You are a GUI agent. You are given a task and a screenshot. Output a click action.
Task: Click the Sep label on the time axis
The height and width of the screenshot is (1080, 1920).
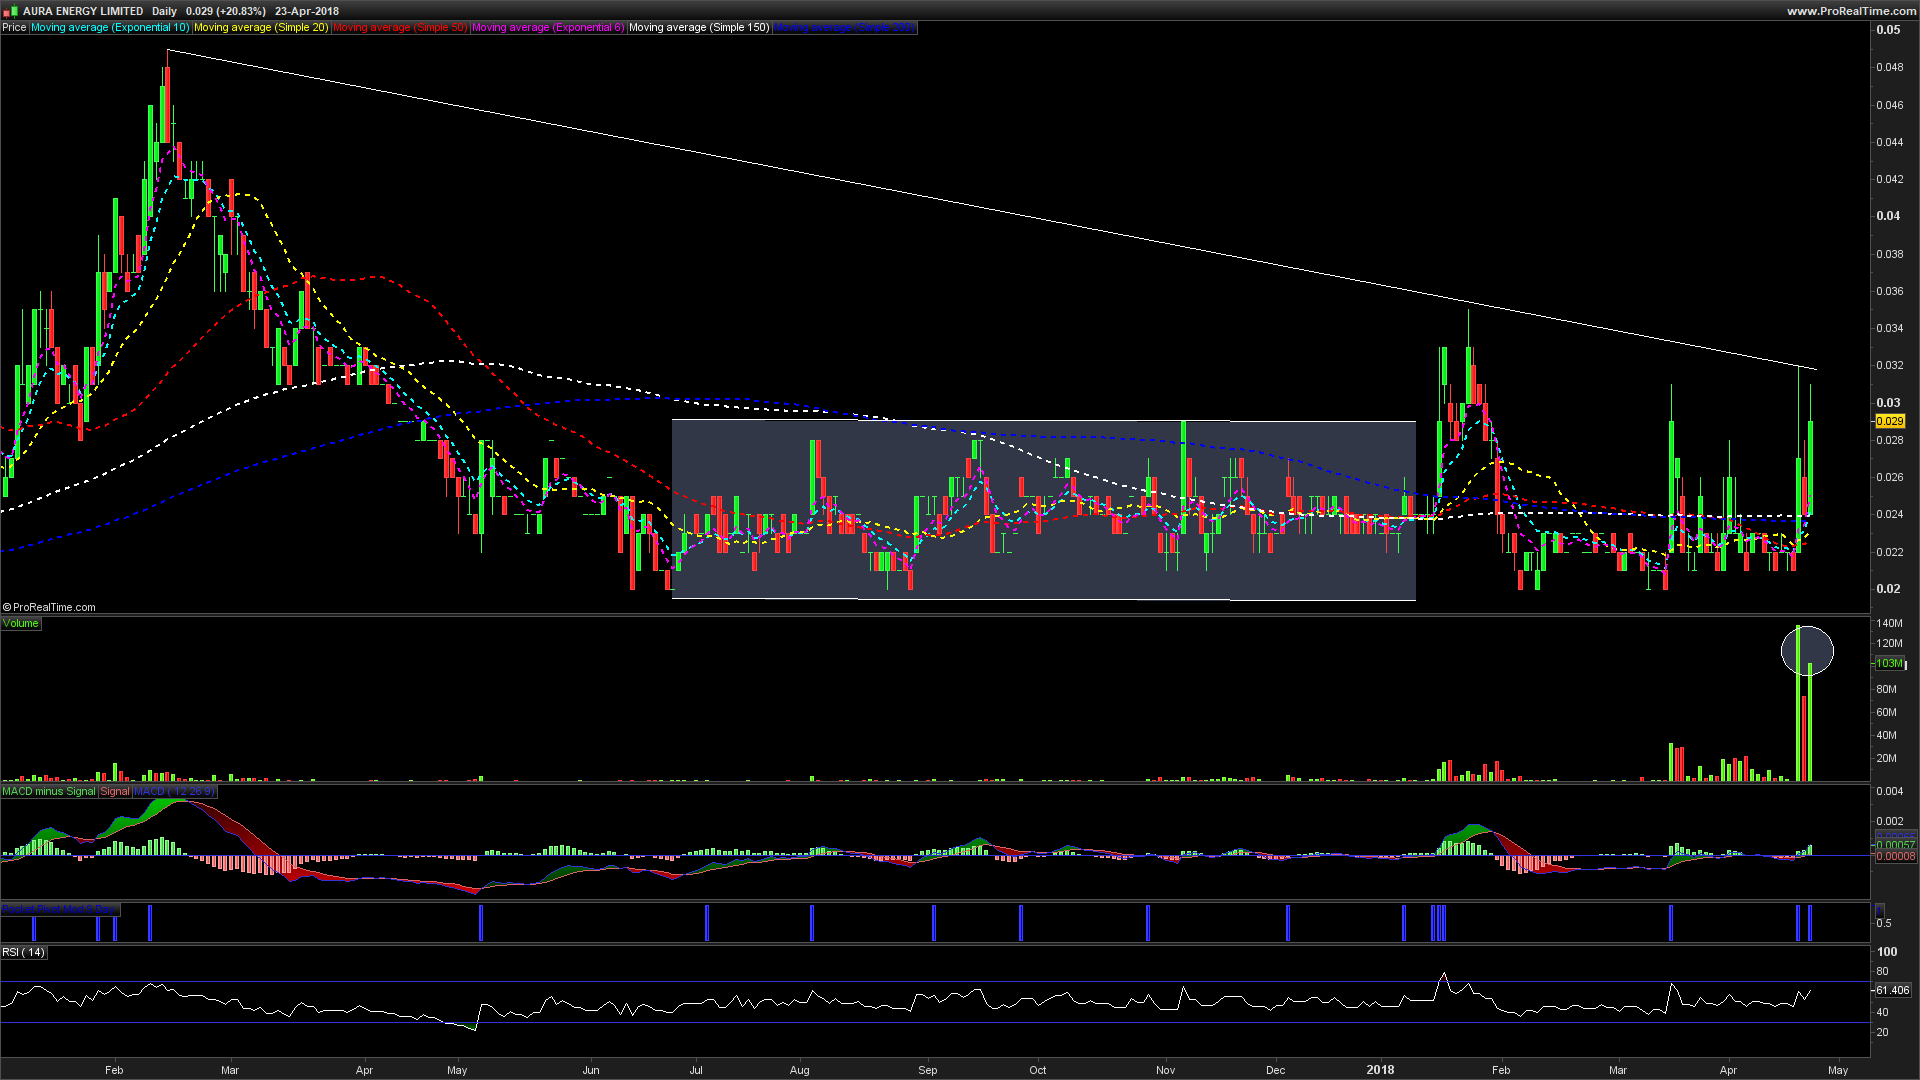[x=928, y=1070]
